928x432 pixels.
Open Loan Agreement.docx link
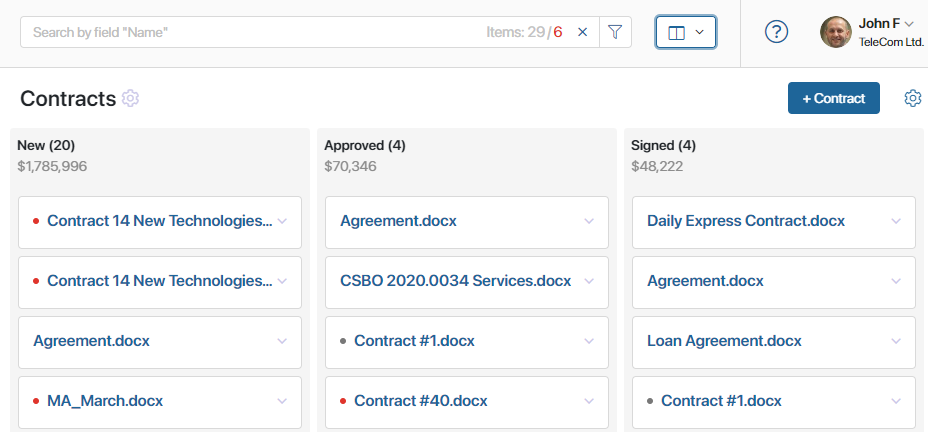coord(724,341)
